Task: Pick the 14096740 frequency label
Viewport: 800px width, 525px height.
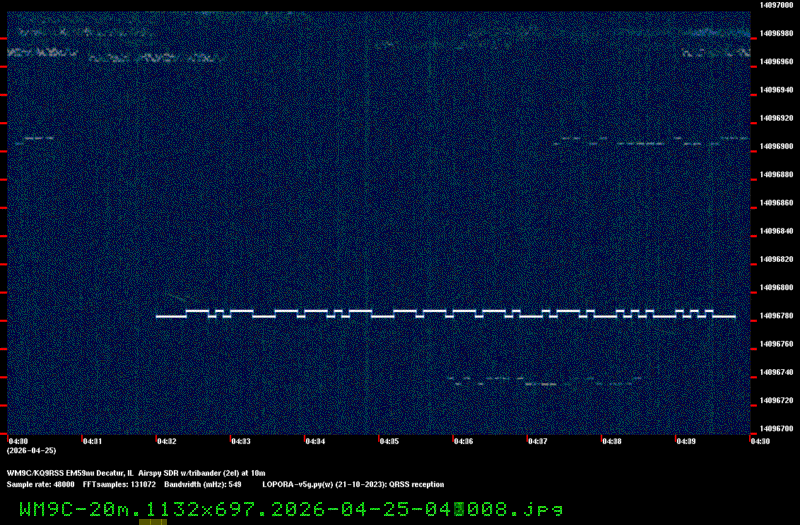Action: pos(777,372)
